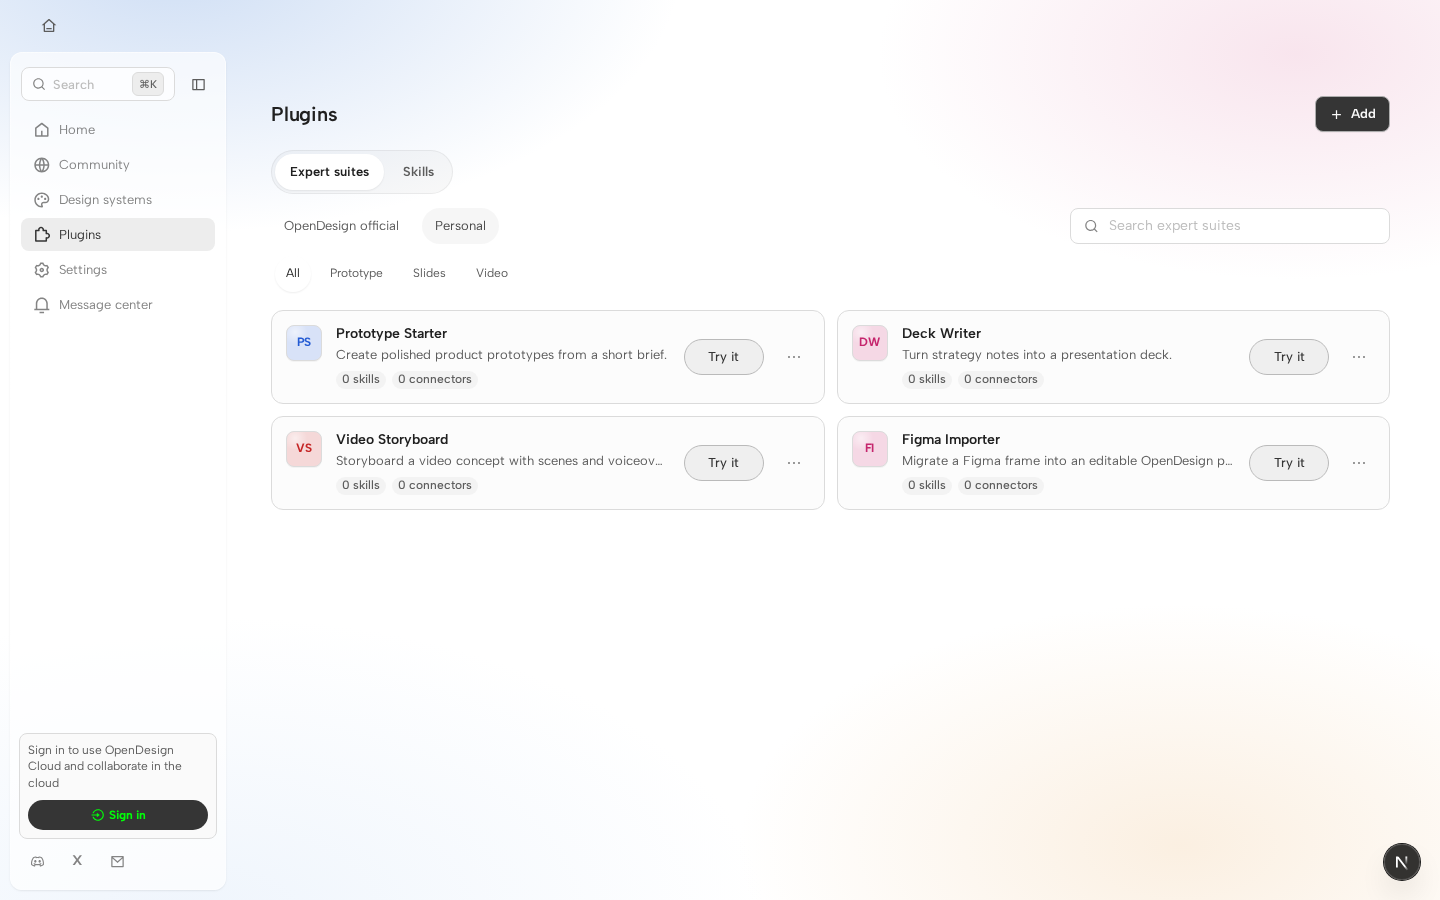Screen dimensions: 1440x900
Task: Click the PS avatar of Prototype Starter
Action: (x=304, y=343)
